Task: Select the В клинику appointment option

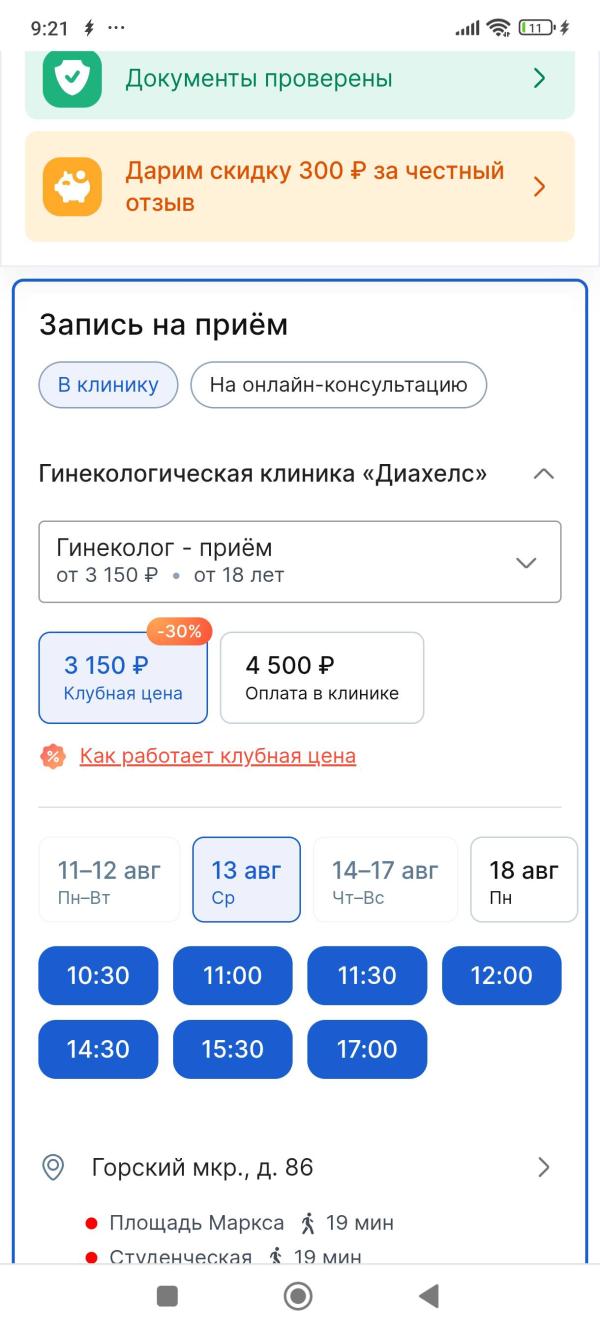Action: [x=108, y=385]
